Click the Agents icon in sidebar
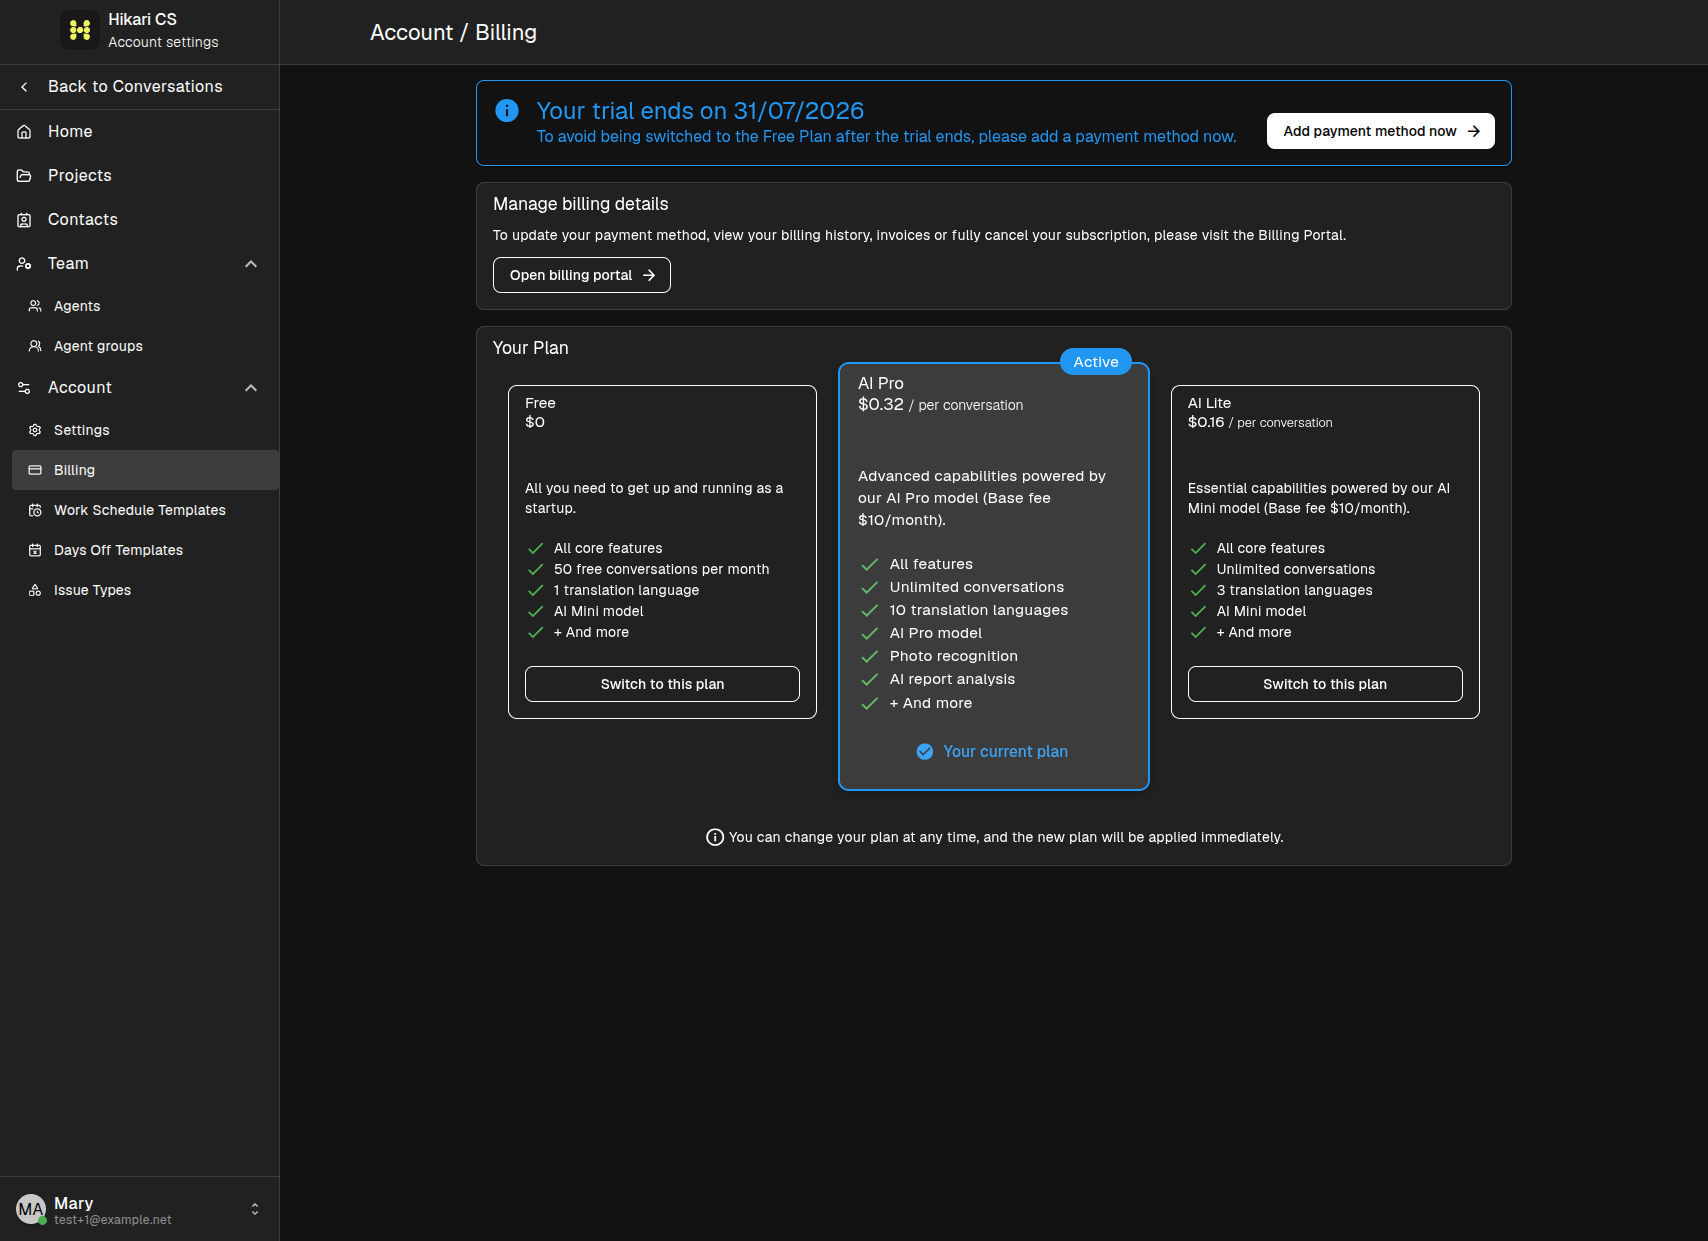The height and width of the screenshot is (1241, 1708). [35, 306]
